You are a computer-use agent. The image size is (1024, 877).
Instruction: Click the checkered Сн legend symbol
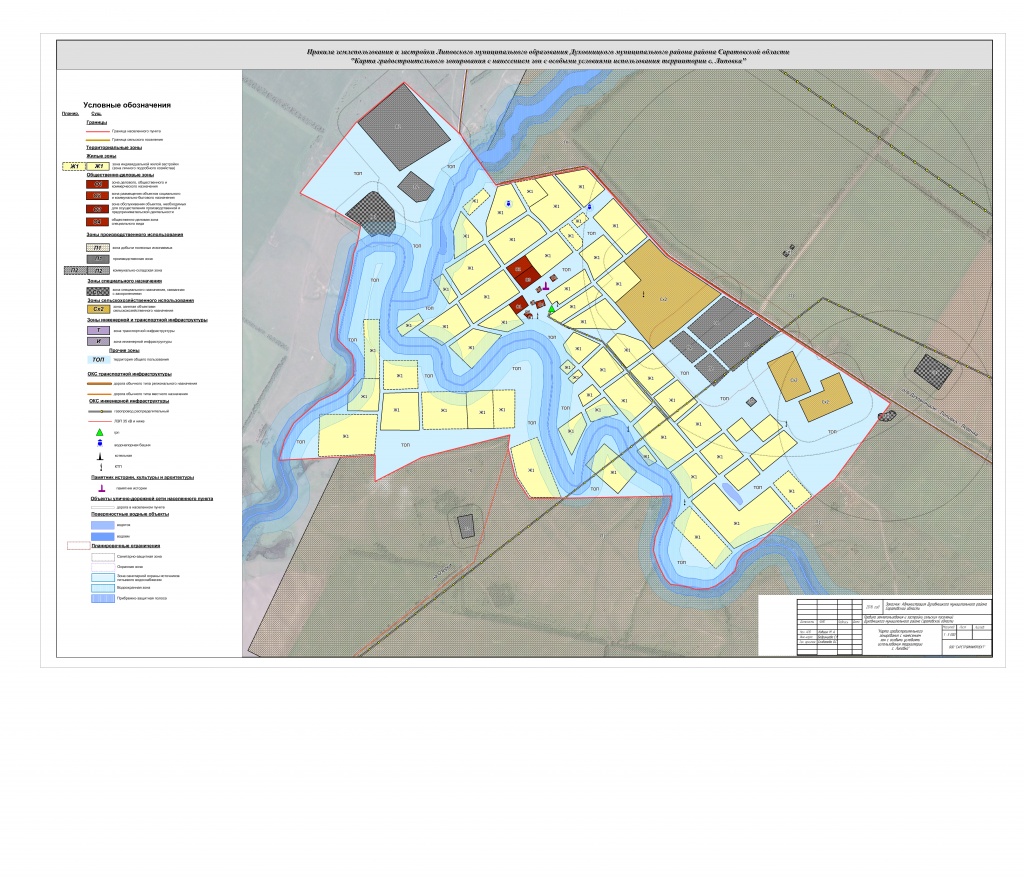[x=98, y=291]
